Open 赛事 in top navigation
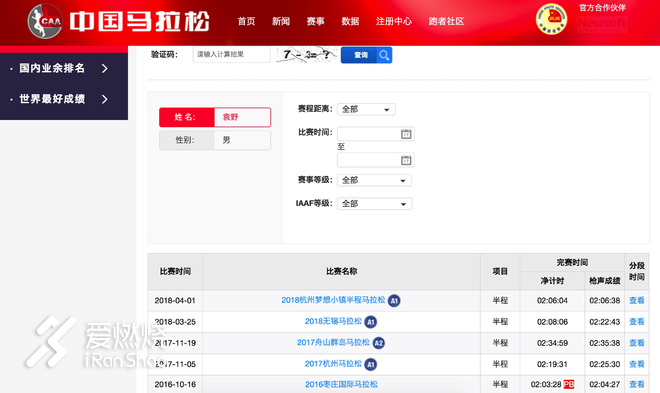The height and width of the screenshot is (393, 660). click(x=315, y=21)
